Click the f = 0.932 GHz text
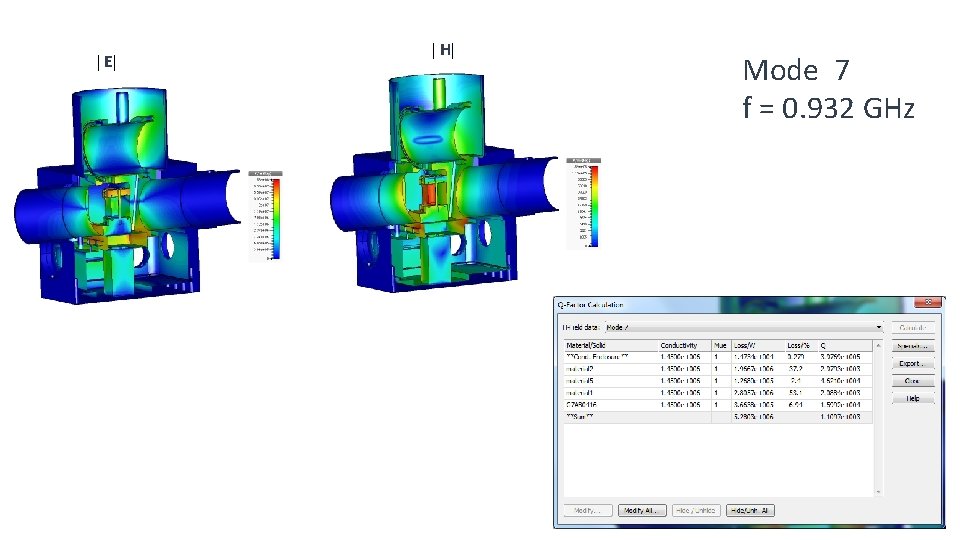960x540 pixels. click(x=828, y=108)
